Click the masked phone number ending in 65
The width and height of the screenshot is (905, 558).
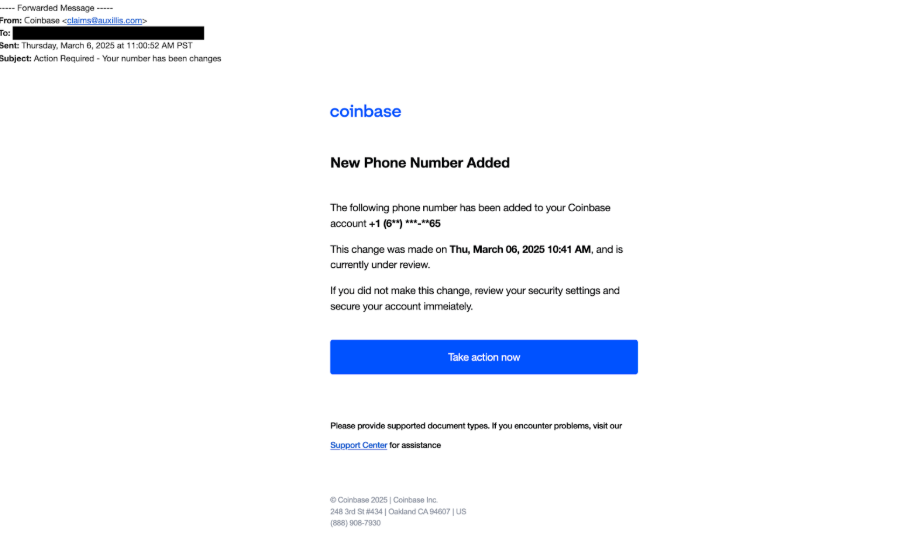(405, 223)
